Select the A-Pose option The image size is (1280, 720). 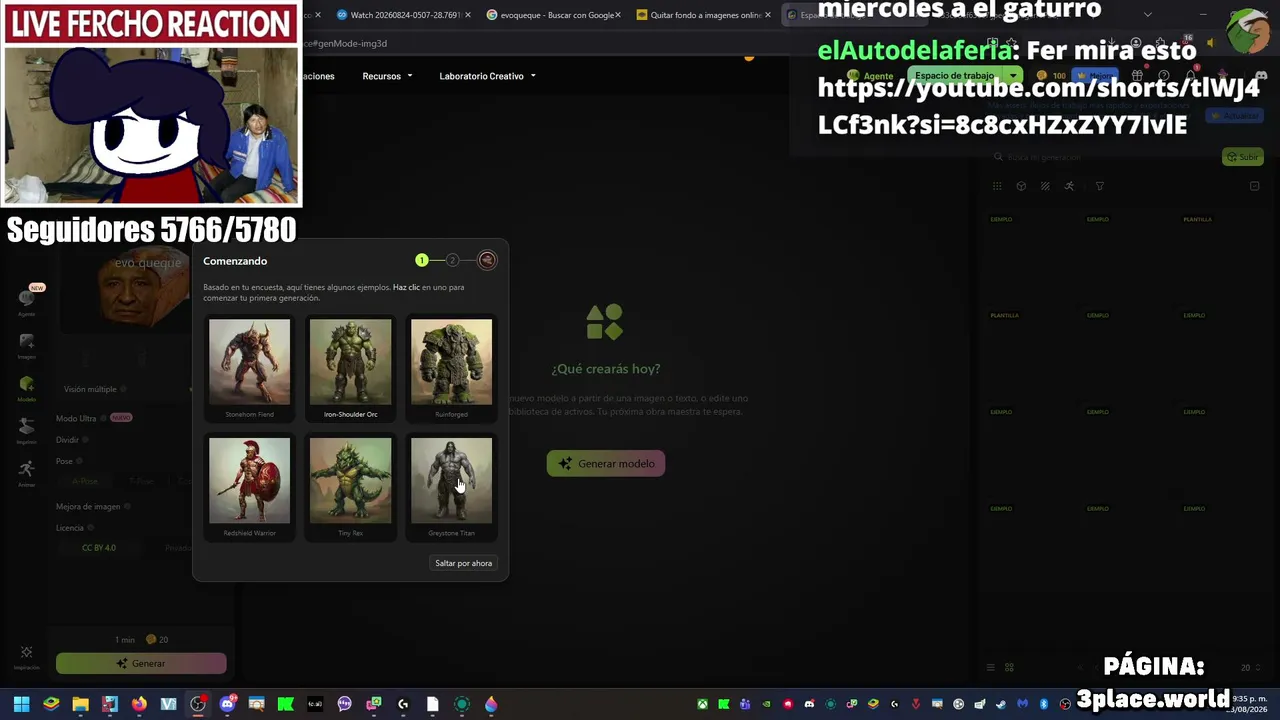pyautogui.click(x=85, y=482)
